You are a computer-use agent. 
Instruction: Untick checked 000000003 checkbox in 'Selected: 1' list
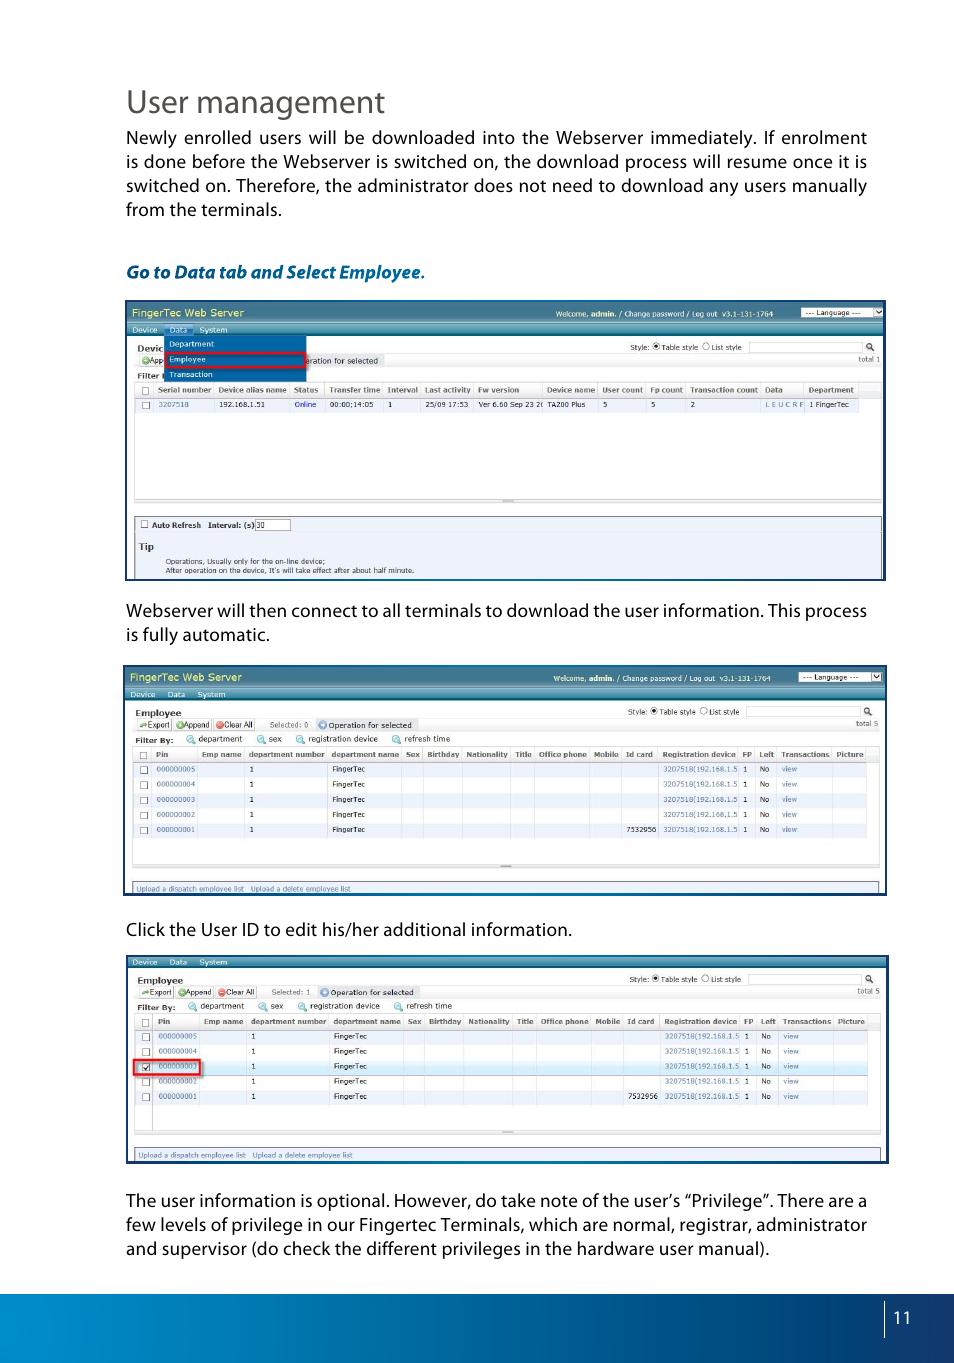[146, 1067]
